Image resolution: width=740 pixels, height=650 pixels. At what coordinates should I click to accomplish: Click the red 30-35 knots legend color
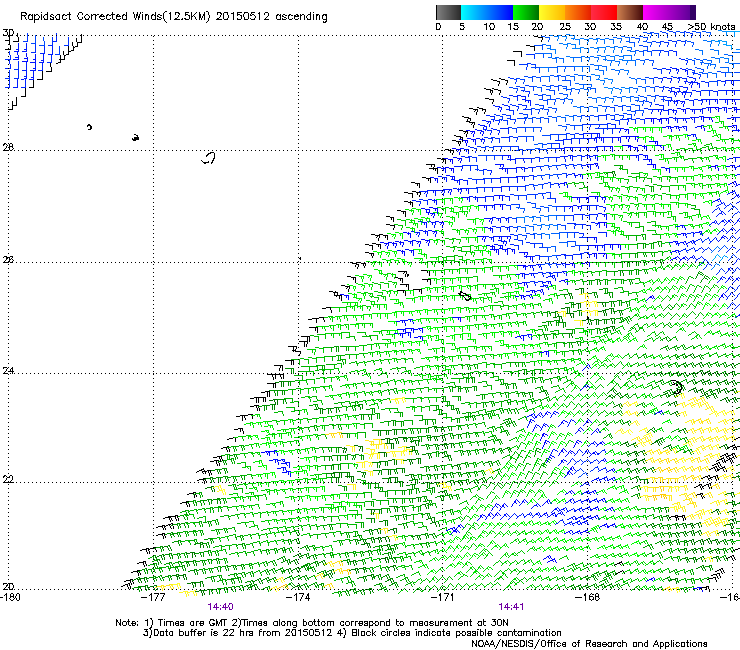pos(604,12)
